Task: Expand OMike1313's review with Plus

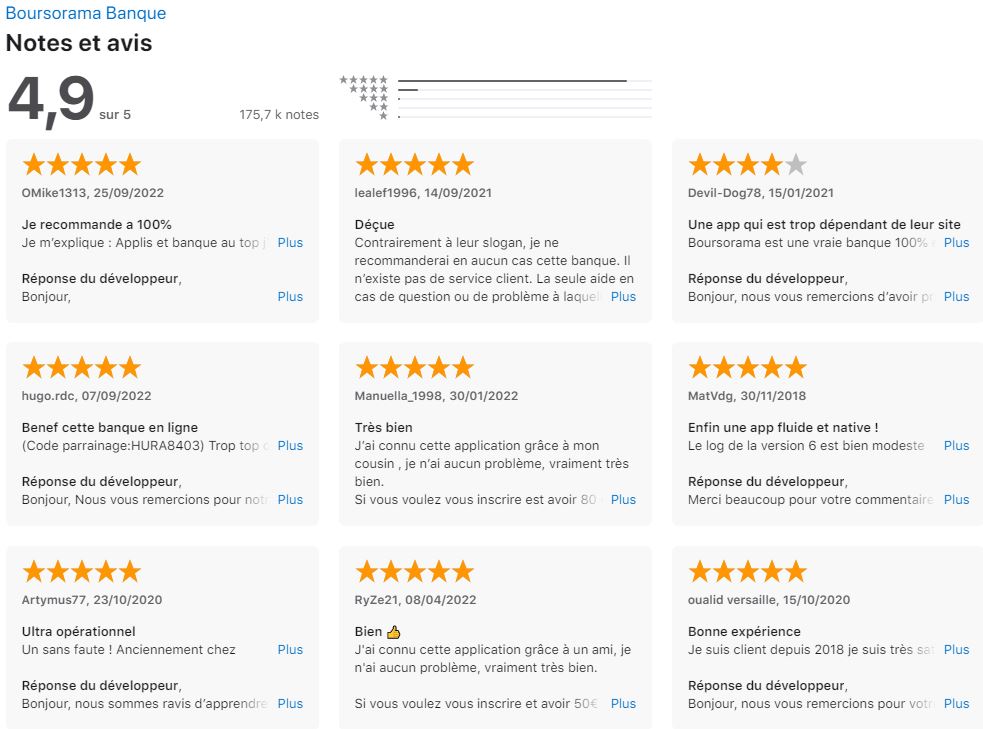Action: pos(290,243)
